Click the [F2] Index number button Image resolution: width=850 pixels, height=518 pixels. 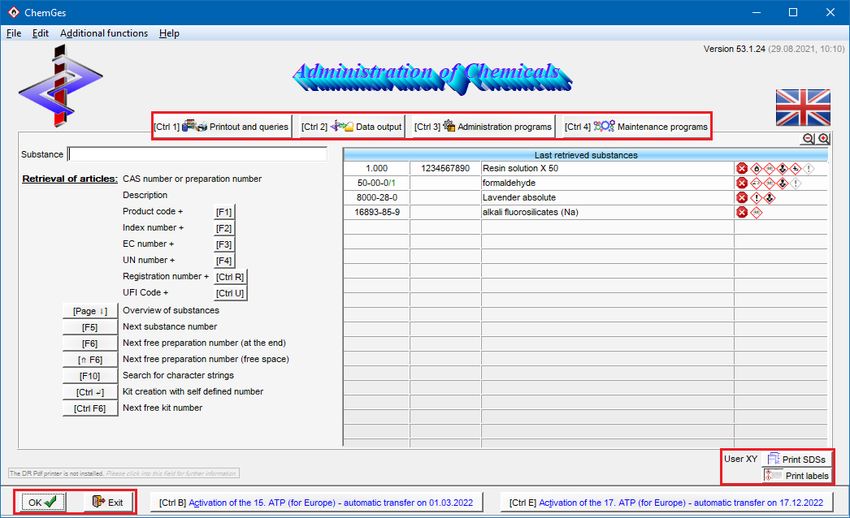click(224, 228)
